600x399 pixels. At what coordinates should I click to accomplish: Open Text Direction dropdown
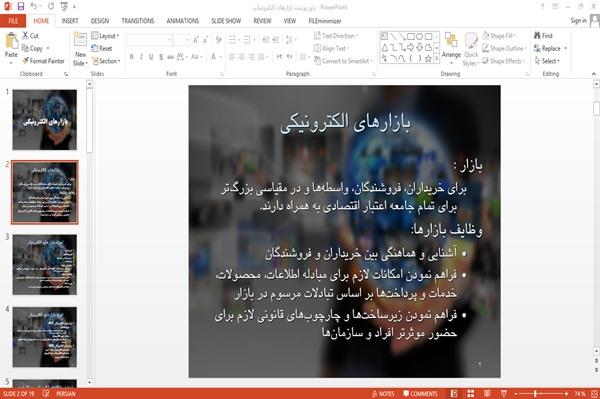(x=336, y=36)
